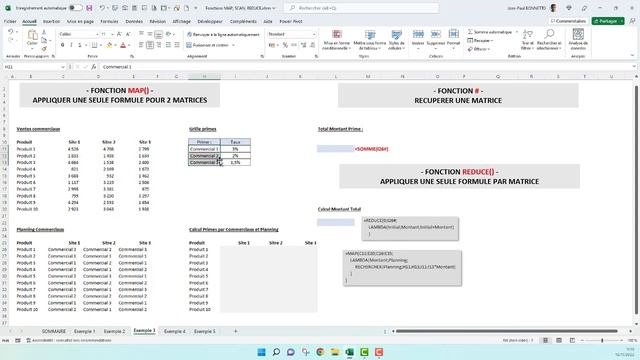Click the formula bar showing Commercial 1

pos(365,67)
